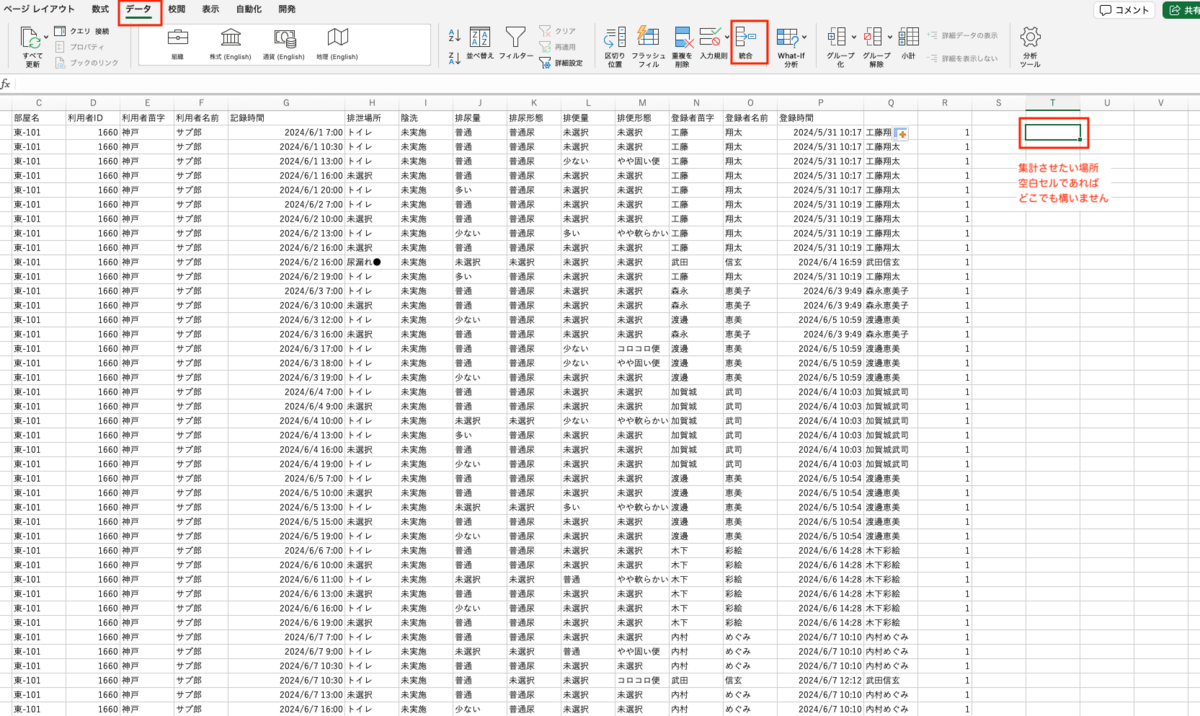
Task: Select column header G
Action: point(286,102)
